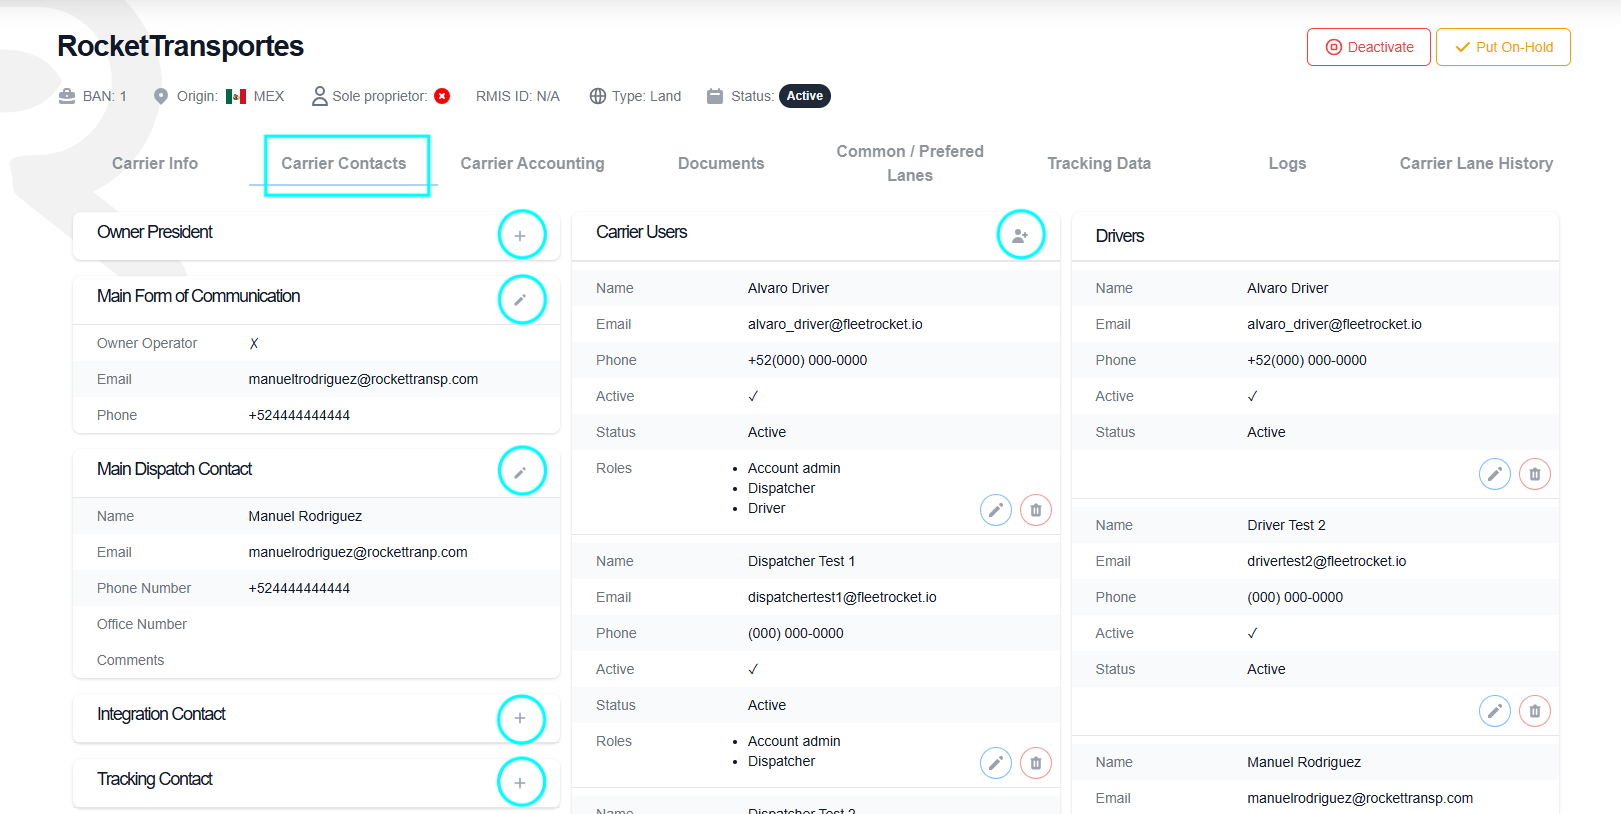Select email dispatchertest1@fleetrocket.io
1621x814 pixels.
(842, 597)
